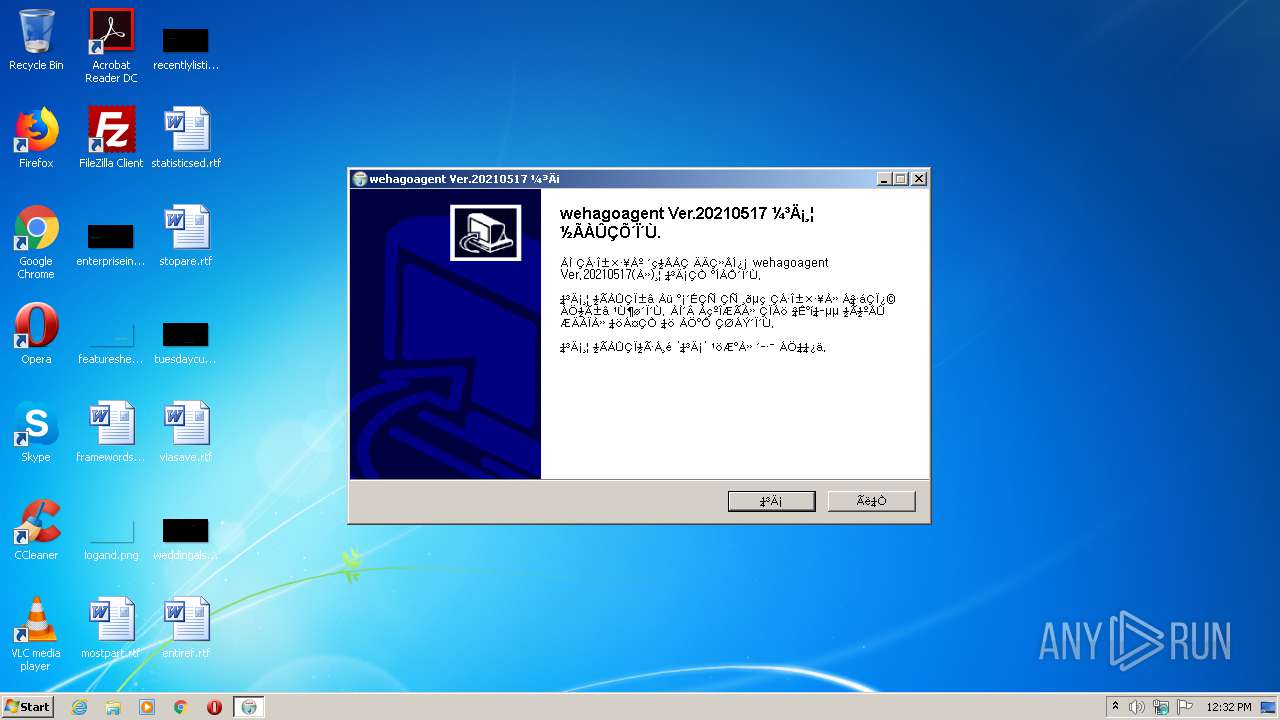Click the installer logo image in the dialog

(x=485, y=233)
